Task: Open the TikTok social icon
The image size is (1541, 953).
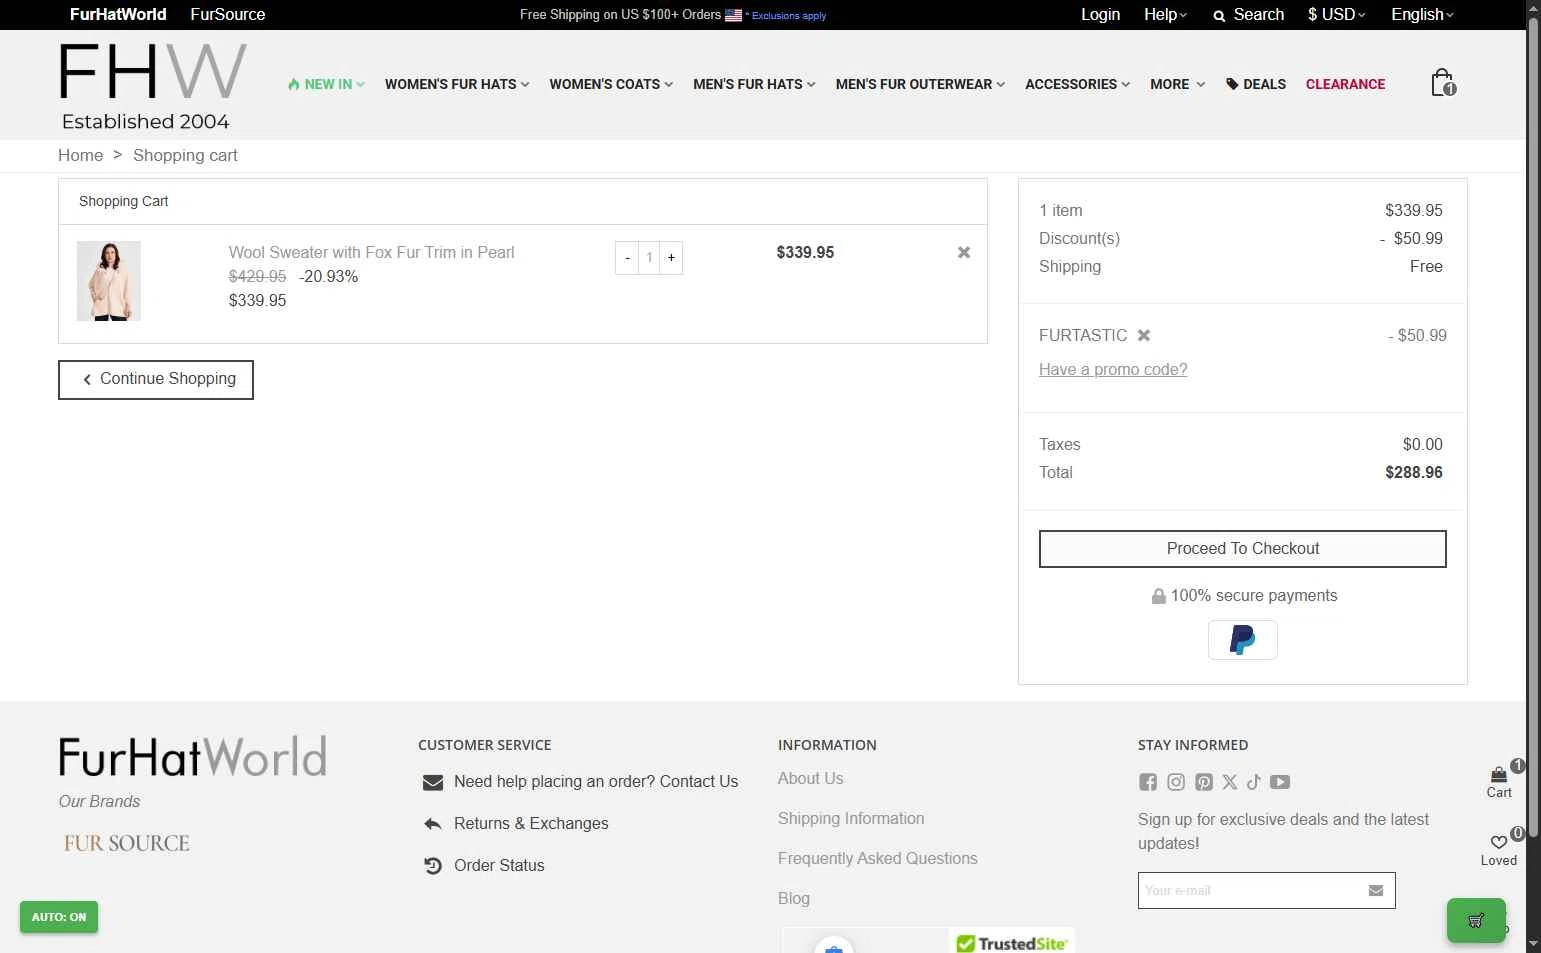Action: (x=1254, y=782)
